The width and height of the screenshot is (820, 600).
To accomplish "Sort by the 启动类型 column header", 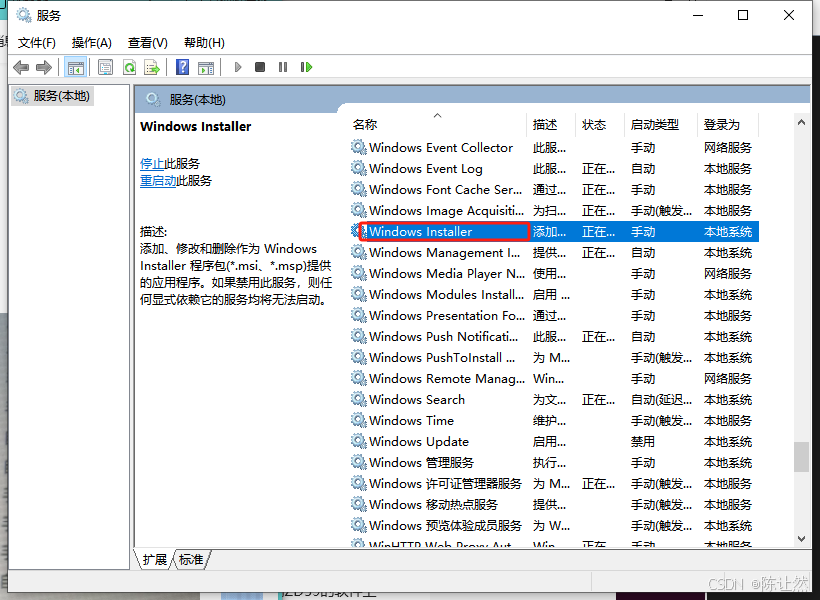I will 661,124.
